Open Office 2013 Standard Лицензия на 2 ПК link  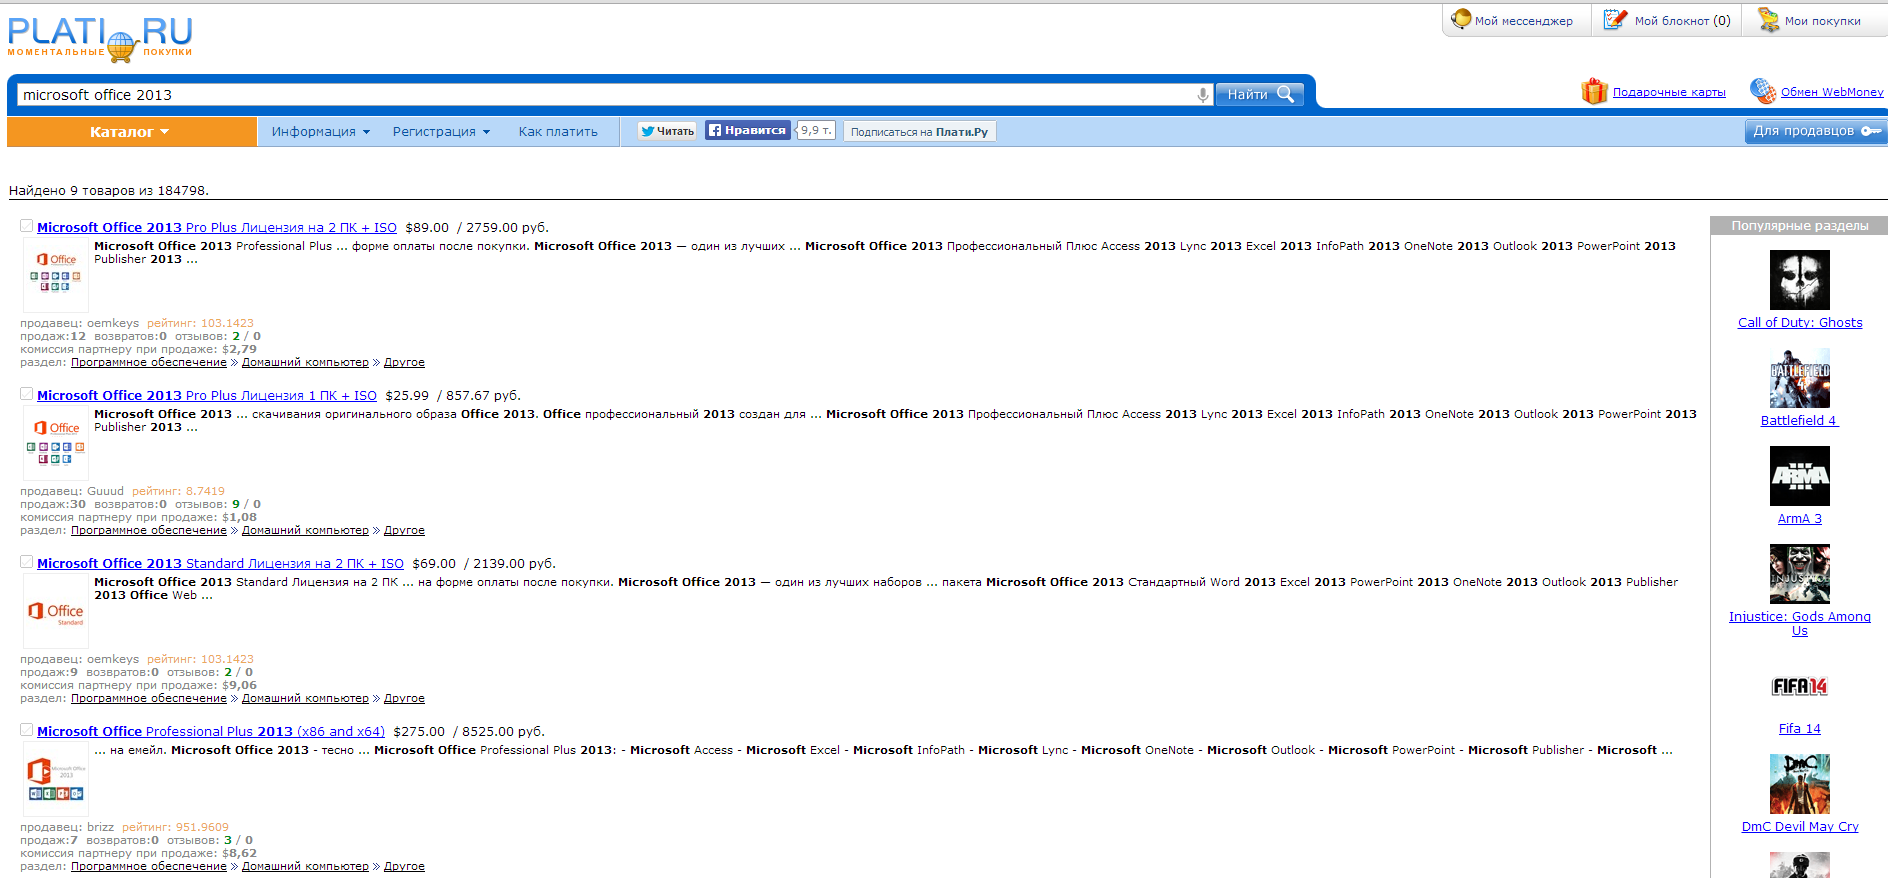(220, 564)
